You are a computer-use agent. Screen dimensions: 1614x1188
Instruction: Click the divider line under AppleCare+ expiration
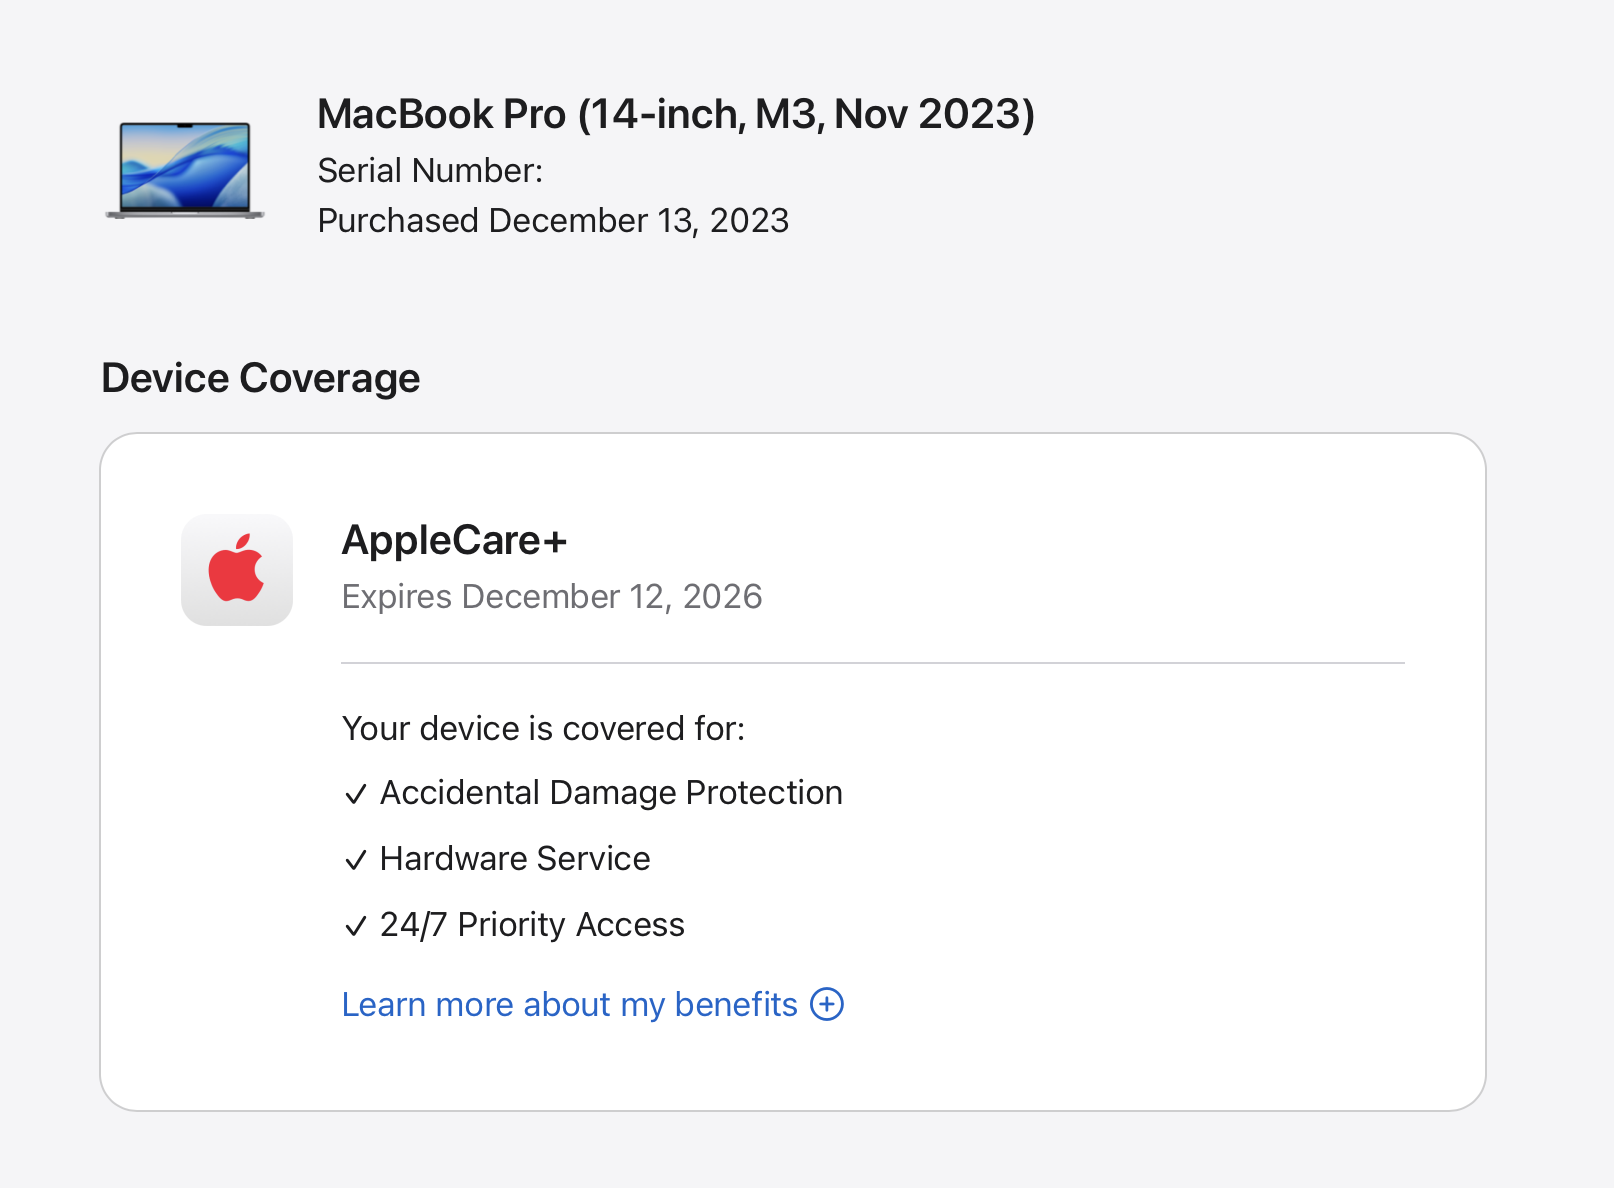pos(873,662)
